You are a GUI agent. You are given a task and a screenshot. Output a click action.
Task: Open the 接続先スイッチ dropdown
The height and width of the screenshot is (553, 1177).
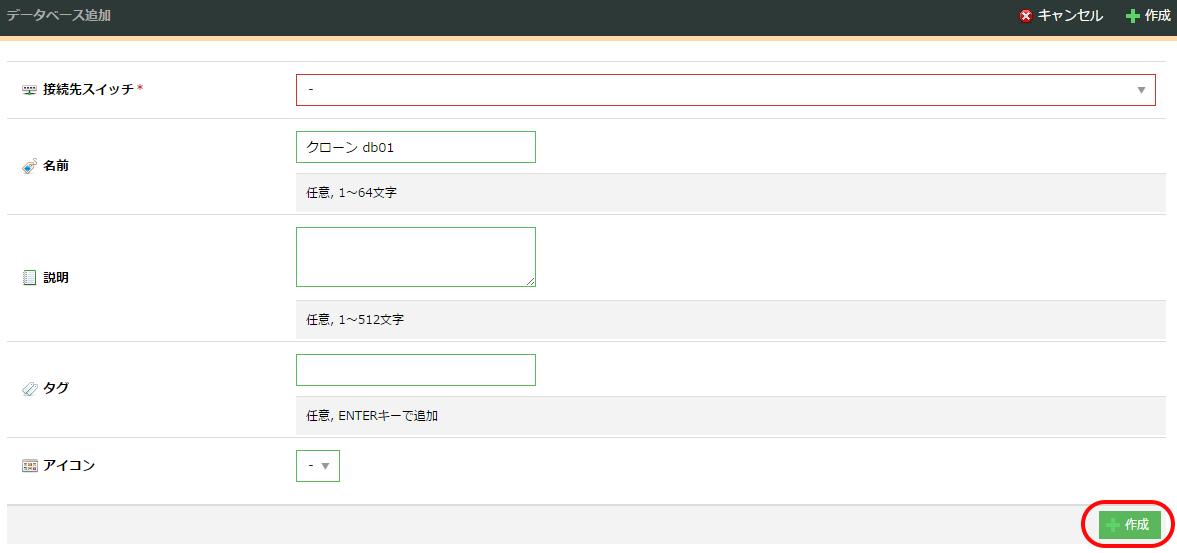(x=726, y=90)
